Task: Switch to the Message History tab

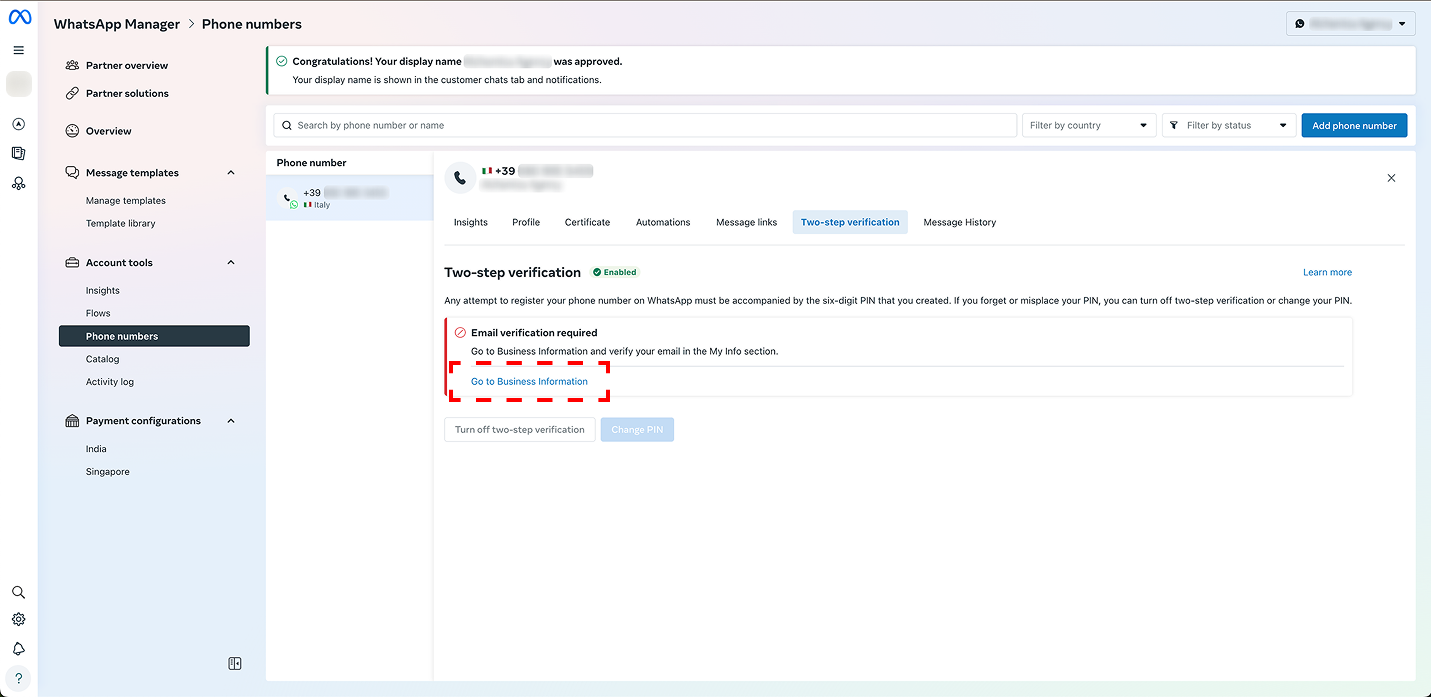Action: pyautogui.click(x=960, y=222)
